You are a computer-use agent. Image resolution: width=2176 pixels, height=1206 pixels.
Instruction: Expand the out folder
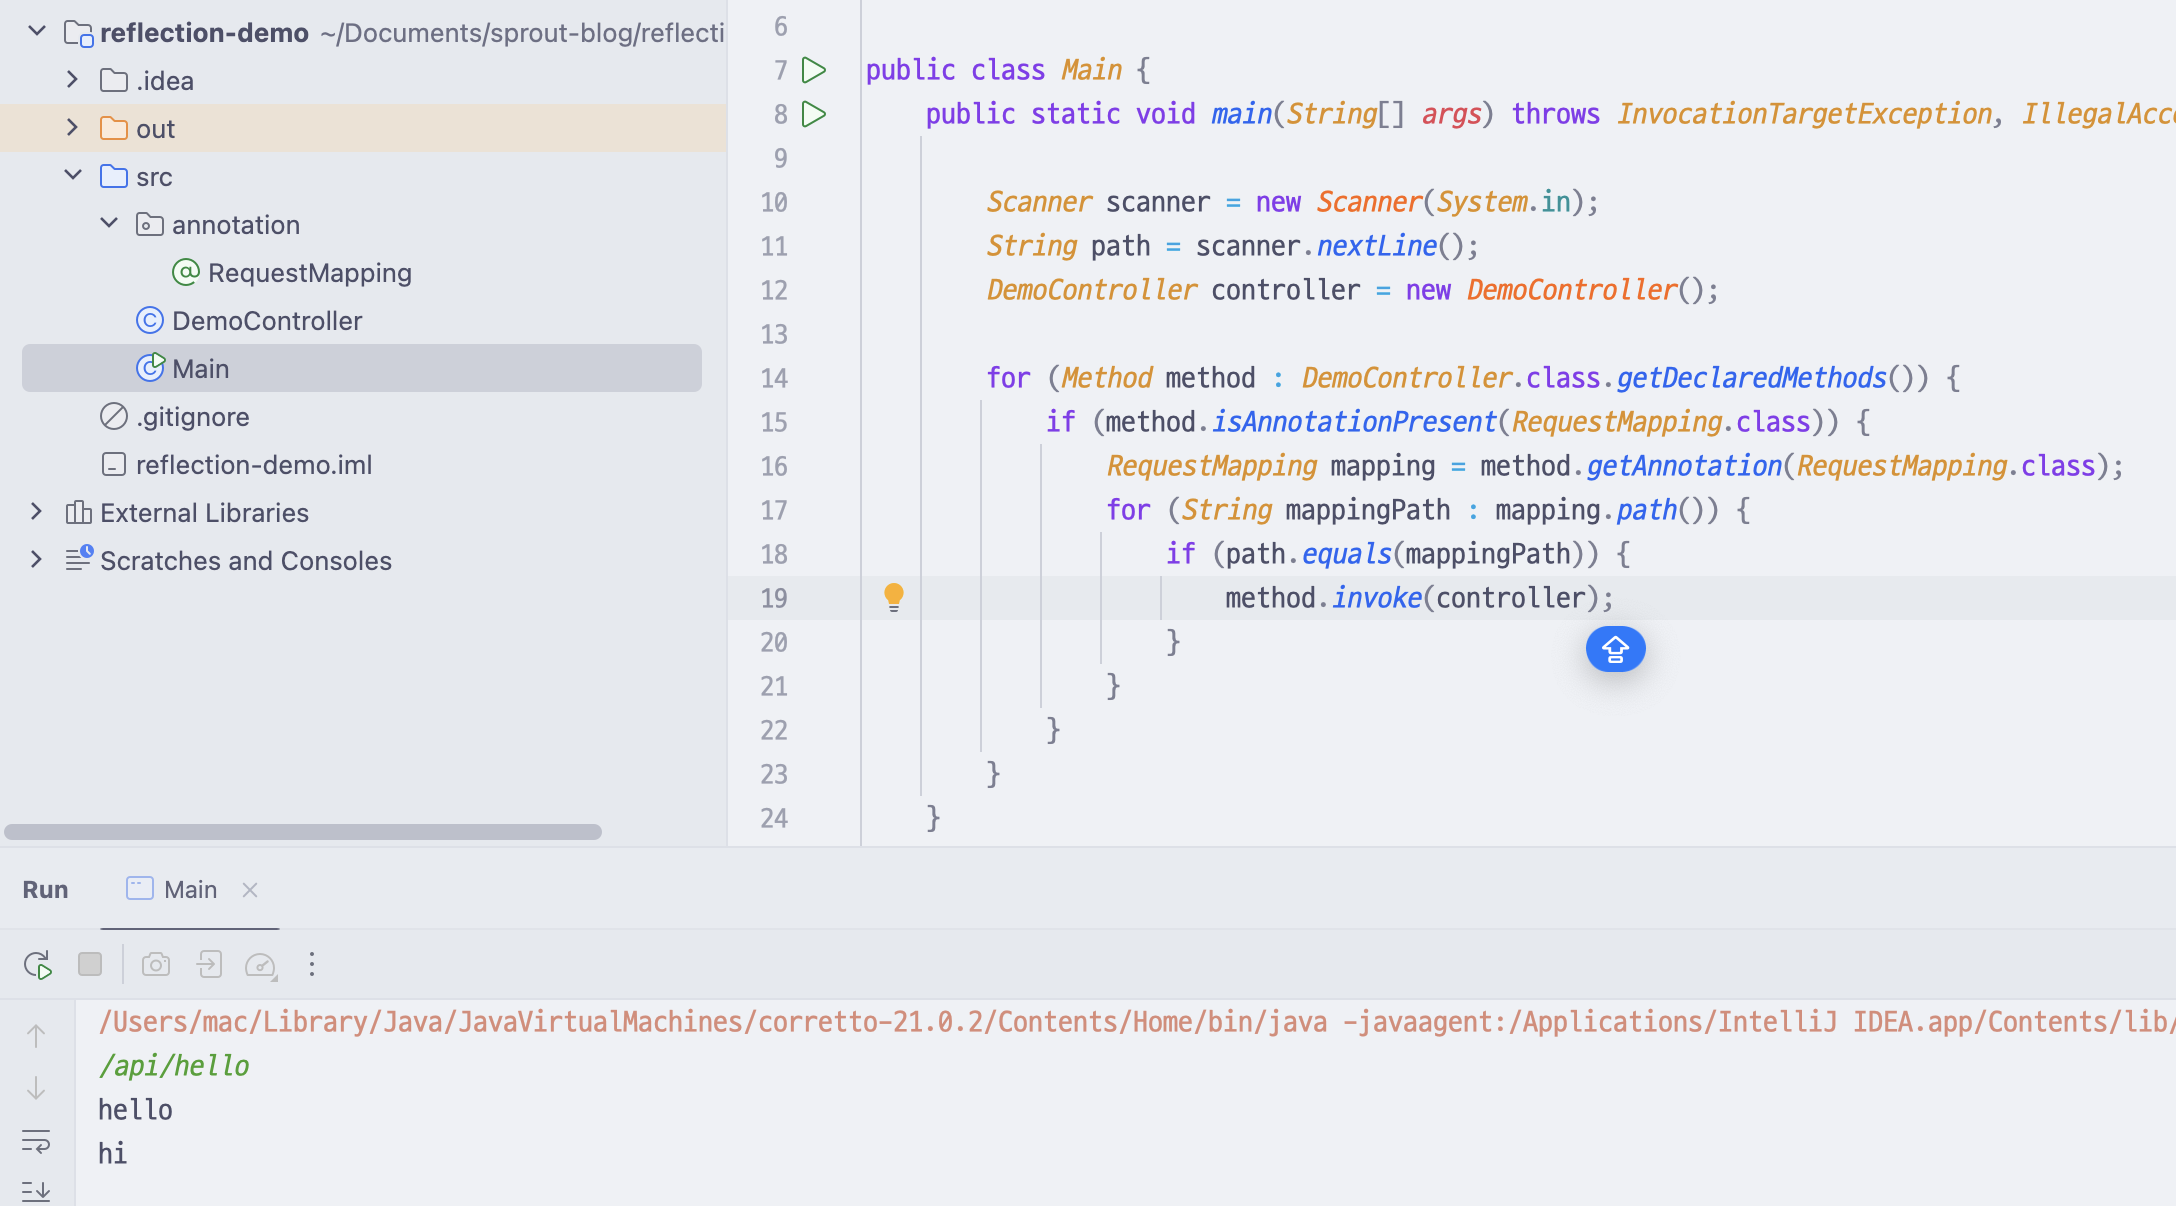[72, 128]
